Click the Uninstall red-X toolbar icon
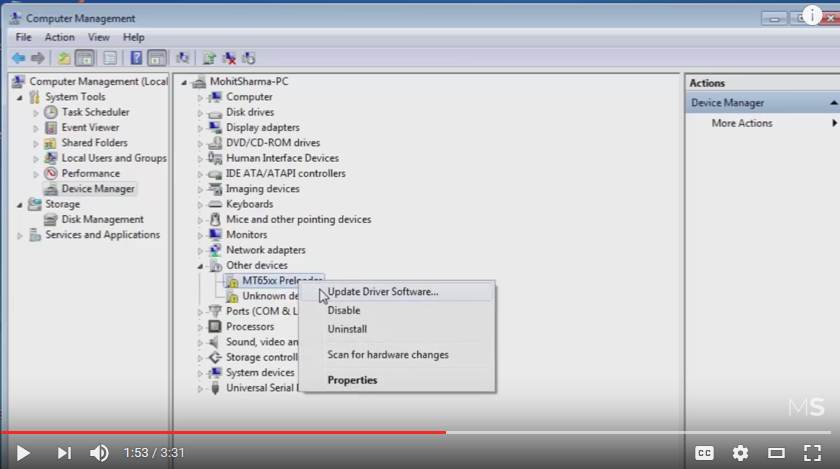The image size is (840, 469). coord(229,58)
